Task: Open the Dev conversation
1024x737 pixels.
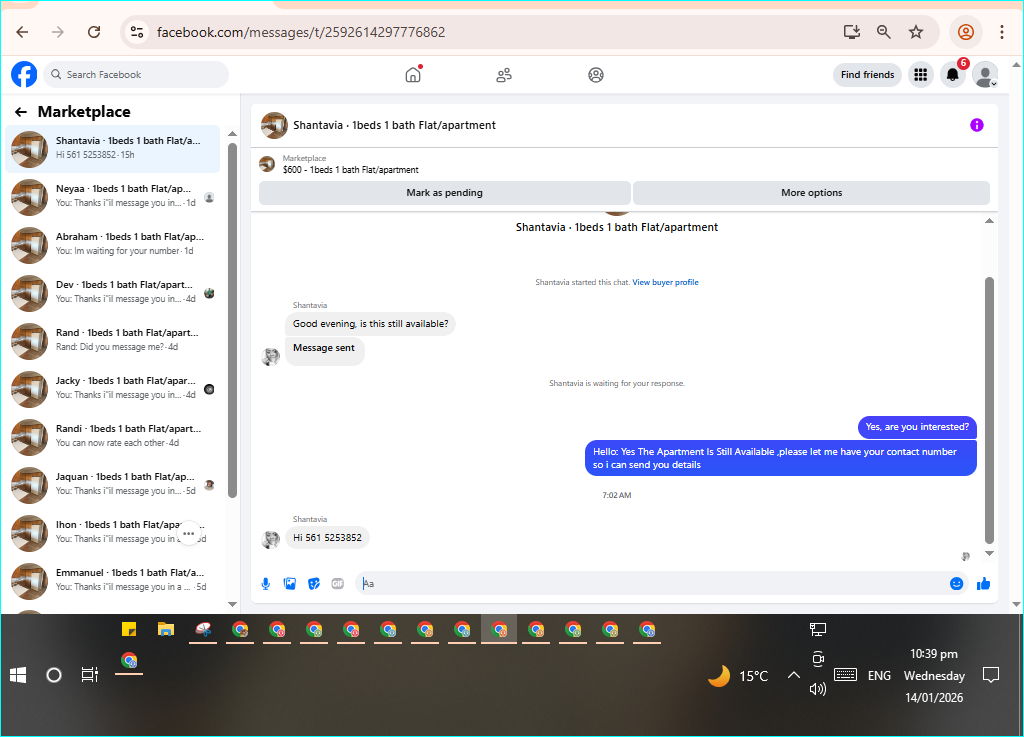Action: (x=114, y=293)
